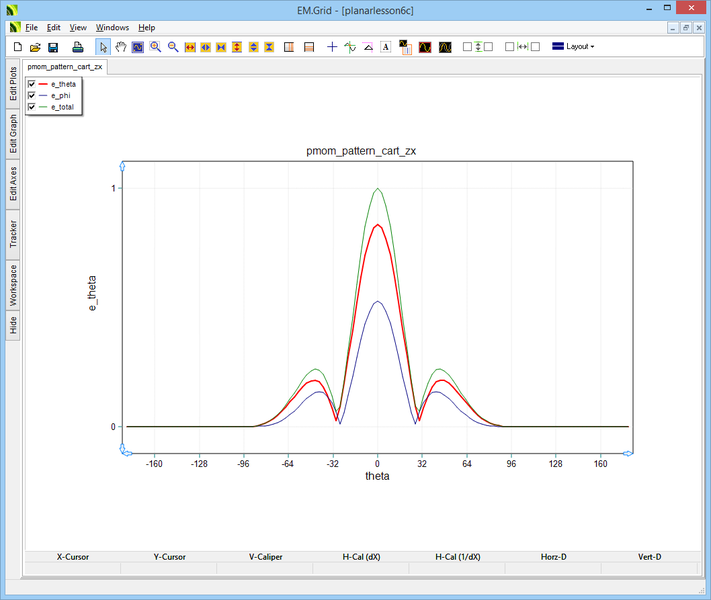
Task: Open a file with folder icon
Action: pos(35,47)
